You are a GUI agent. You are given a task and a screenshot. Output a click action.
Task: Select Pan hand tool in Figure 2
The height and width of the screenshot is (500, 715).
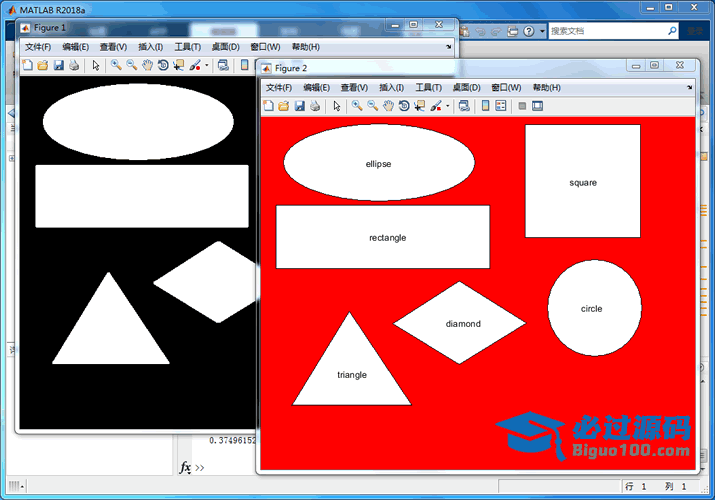point(388,106)
